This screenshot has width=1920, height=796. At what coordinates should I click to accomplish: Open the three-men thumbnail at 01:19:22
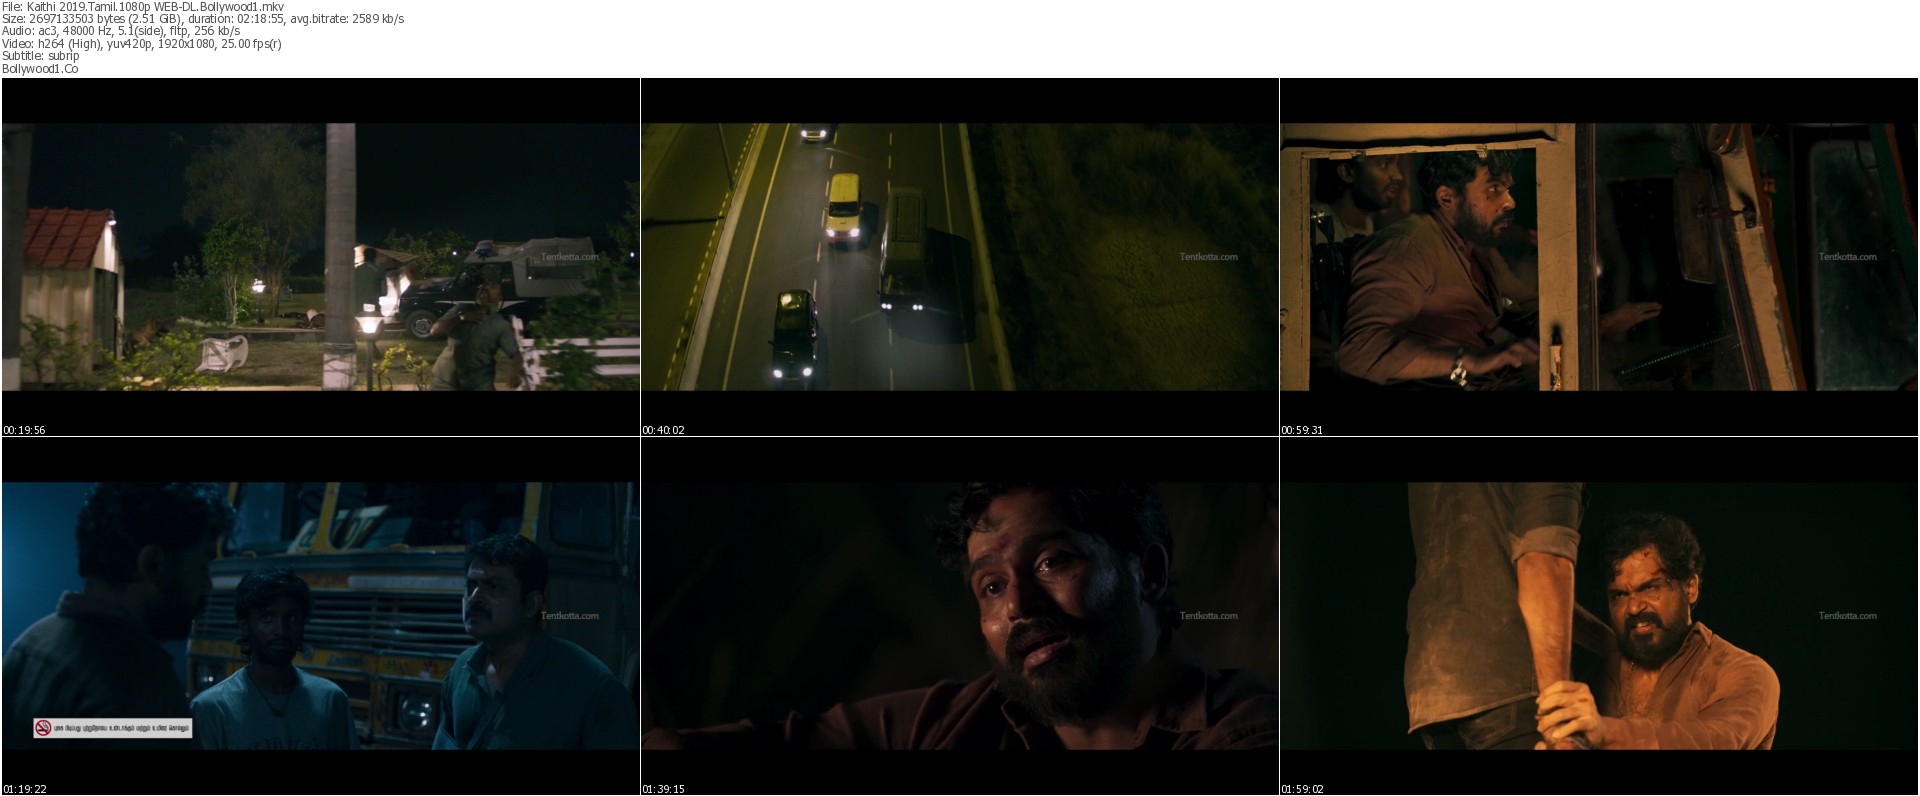[321, 616]
